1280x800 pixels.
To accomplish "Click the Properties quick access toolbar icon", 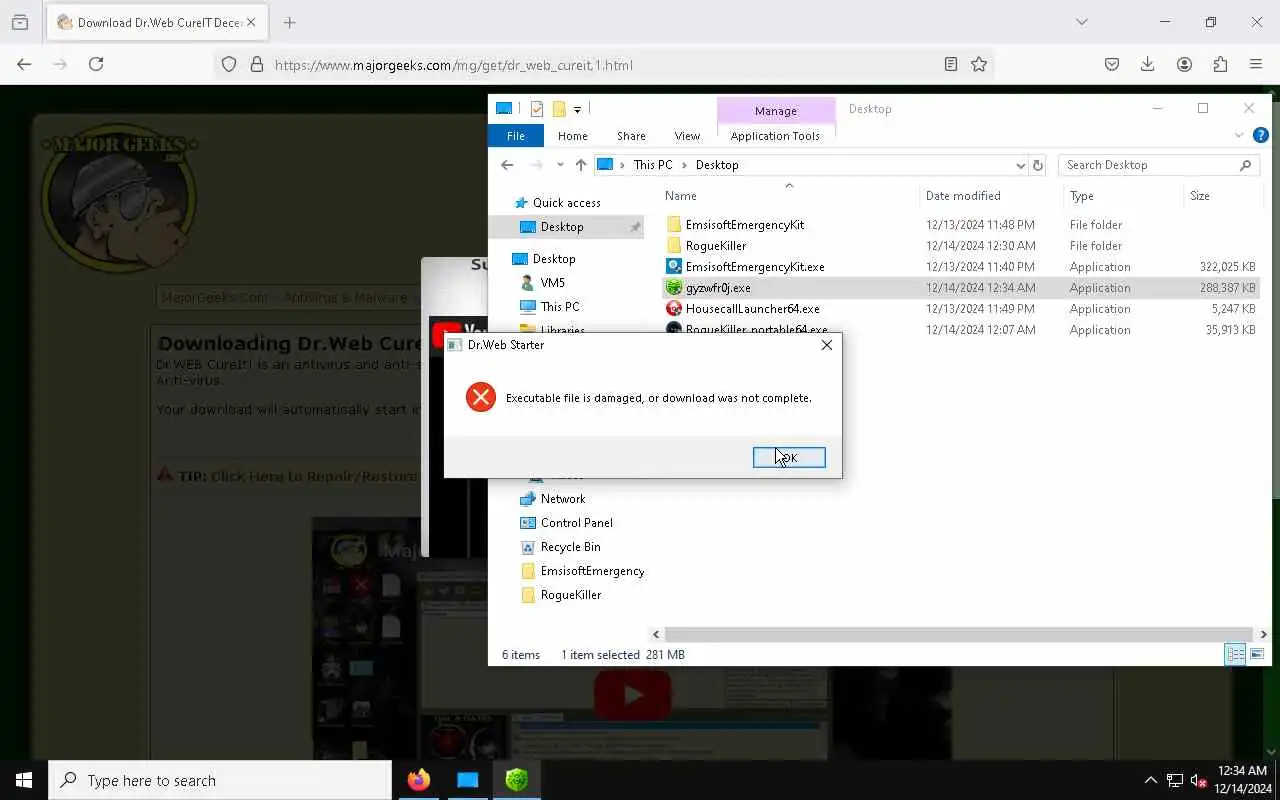I will click(537, 109).
